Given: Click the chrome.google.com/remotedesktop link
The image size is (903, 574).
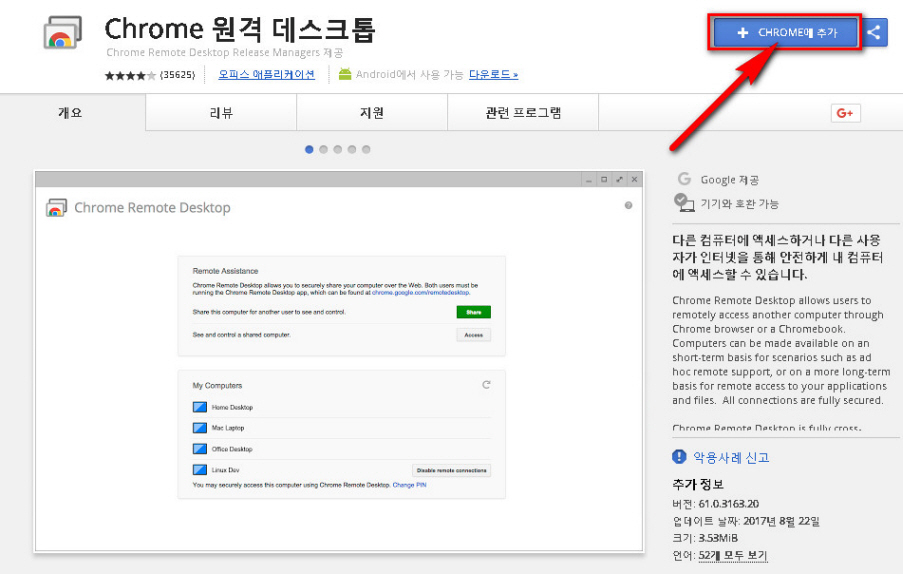Looking at the screenshot, I should coord(420,292).
